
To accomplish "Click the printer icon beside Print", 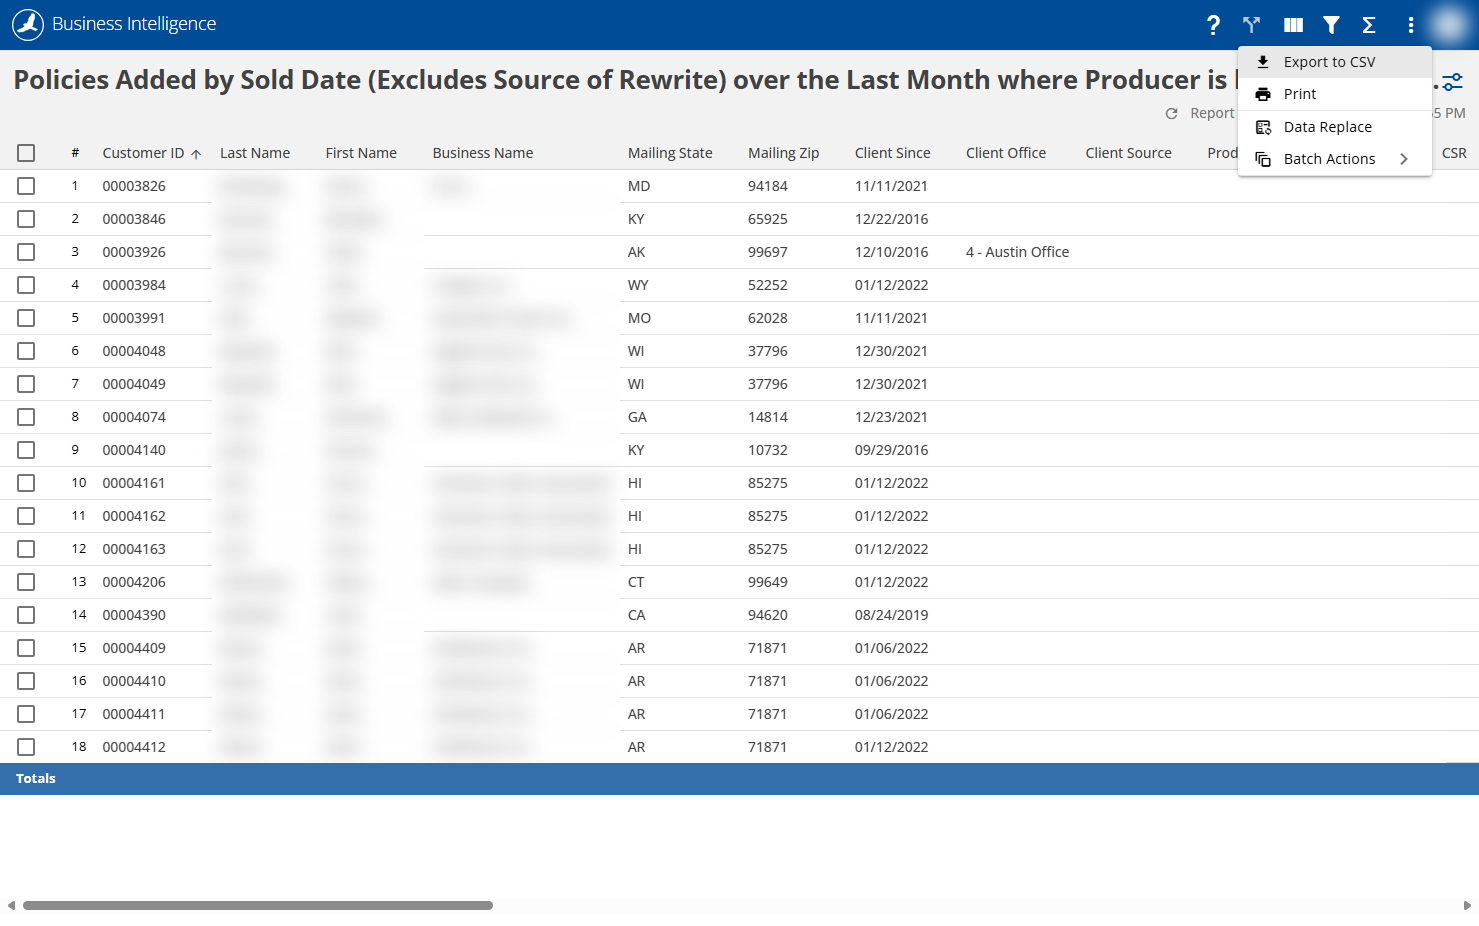I will tap(1263, 94).
